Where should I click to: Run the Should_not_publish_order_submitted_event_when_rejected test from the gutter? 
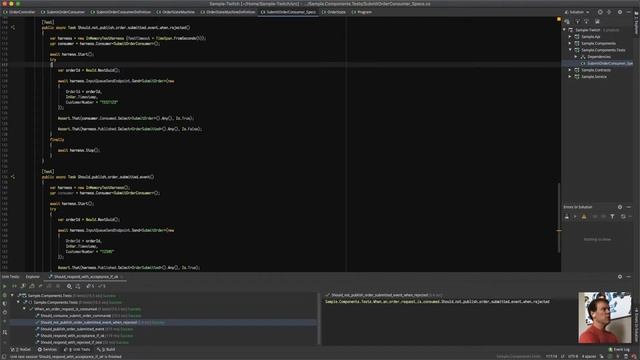click(x=13, y=27)
